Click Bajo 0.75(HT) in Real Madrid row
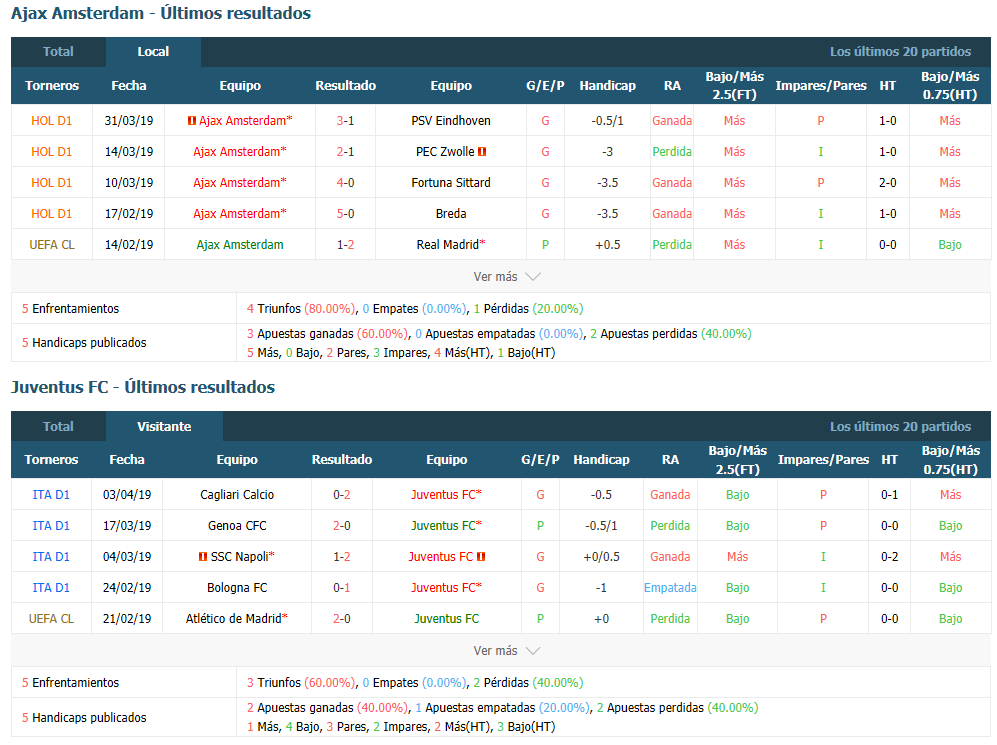Screen dimensions: 997x745 (x=950, y=245)
